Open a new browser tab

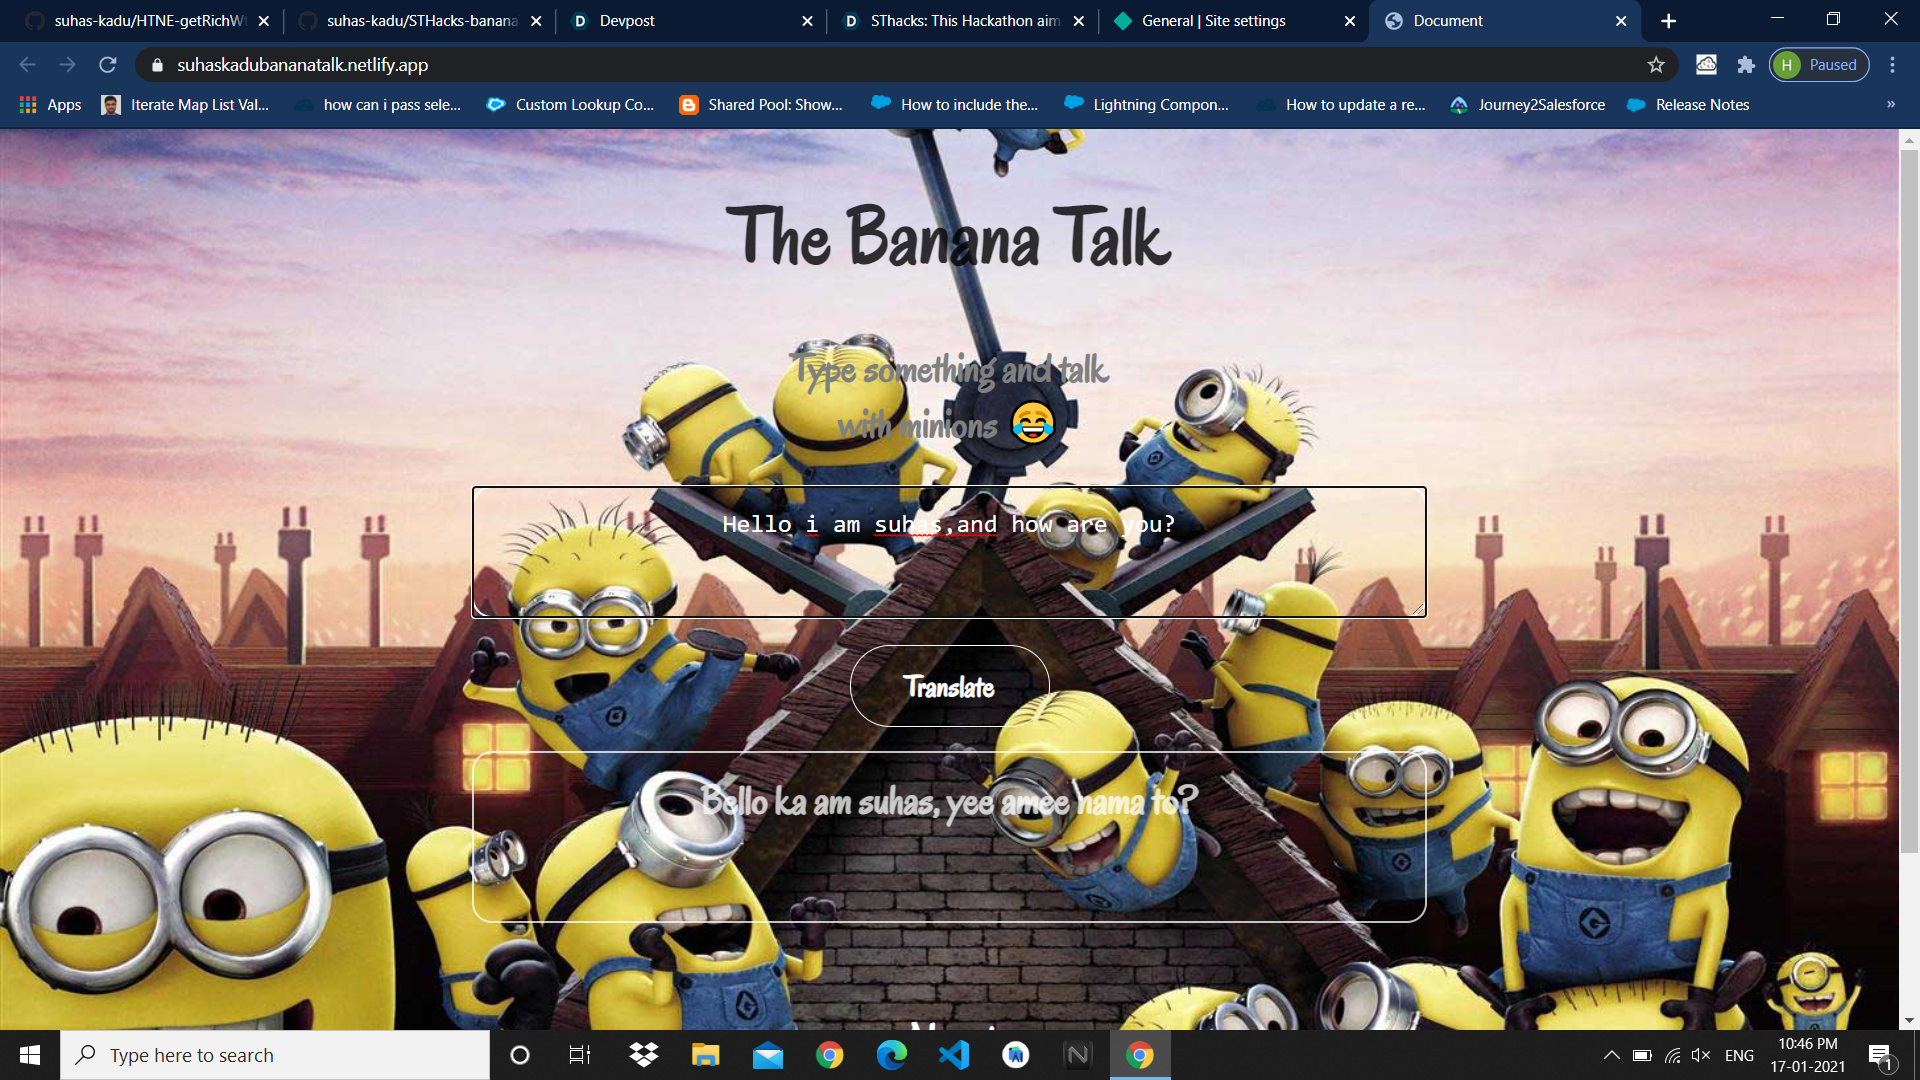[x=1668, y=20]
